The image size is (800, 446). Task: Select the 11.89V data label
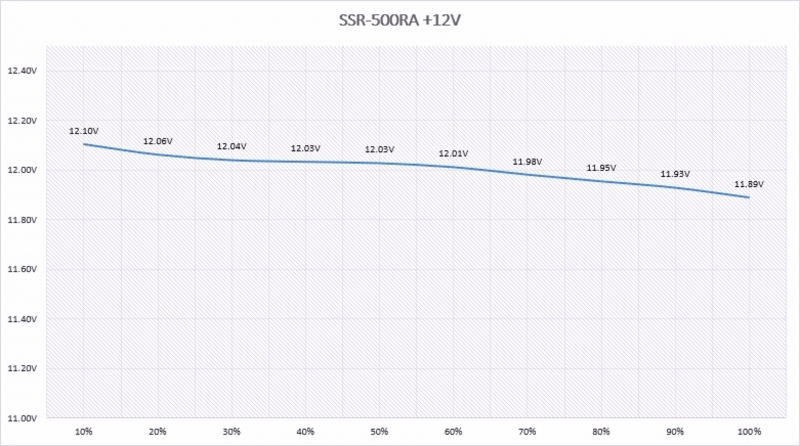[x=749, y=184]
